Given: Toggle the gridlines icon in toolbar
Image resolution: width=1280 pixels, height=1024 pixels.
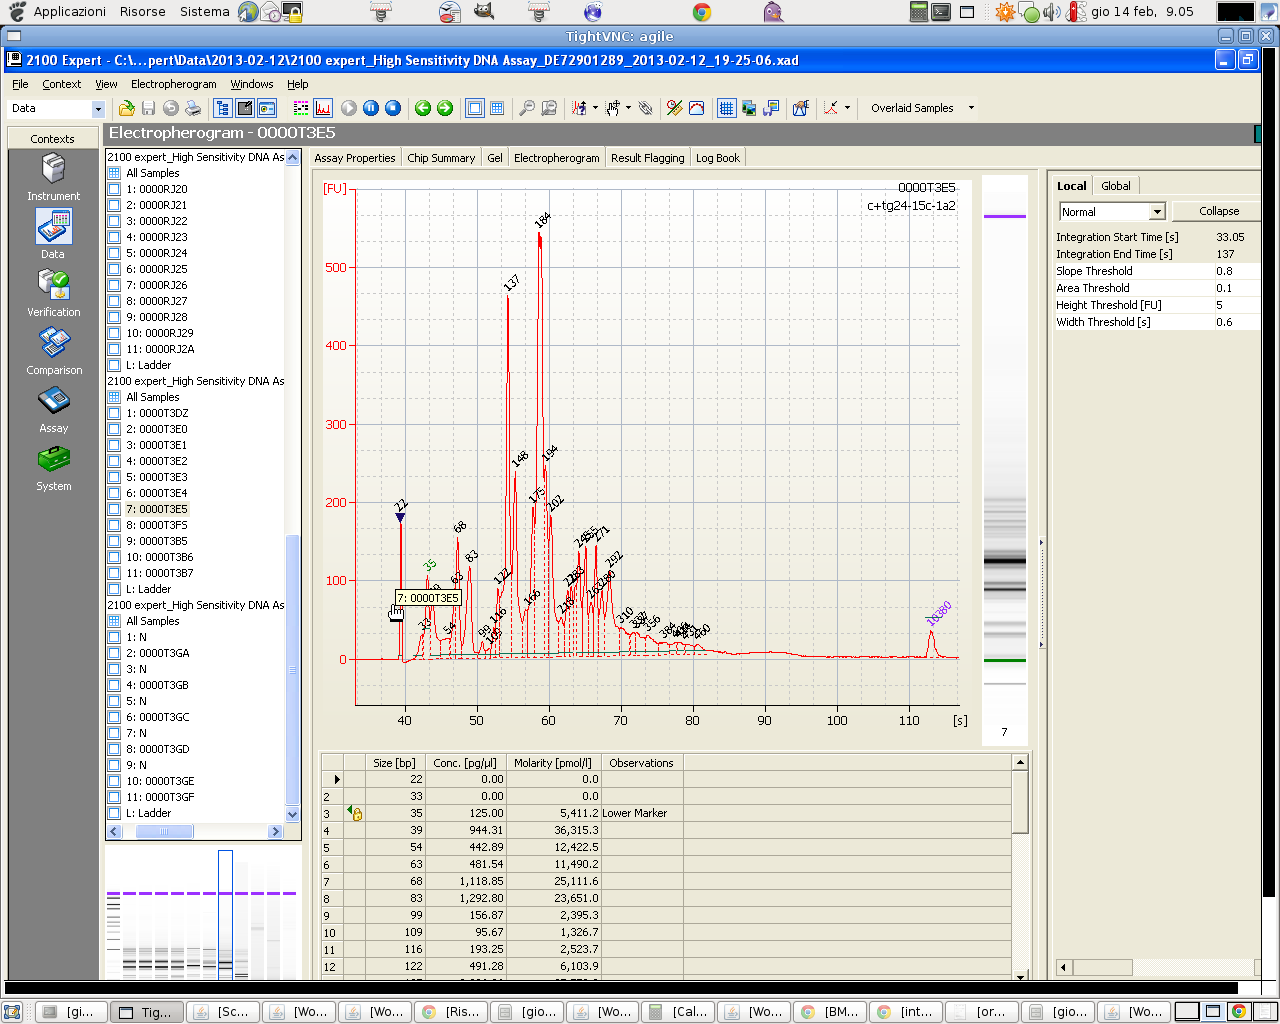Looking at the screenshot, I should 727,108.
